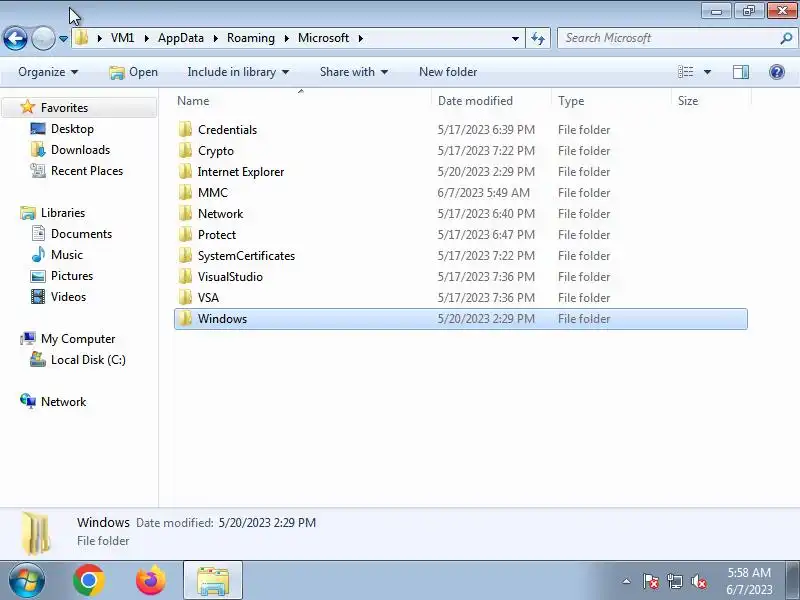Open the Share with menu
This screenshot has width=800, height=600.
354,72
